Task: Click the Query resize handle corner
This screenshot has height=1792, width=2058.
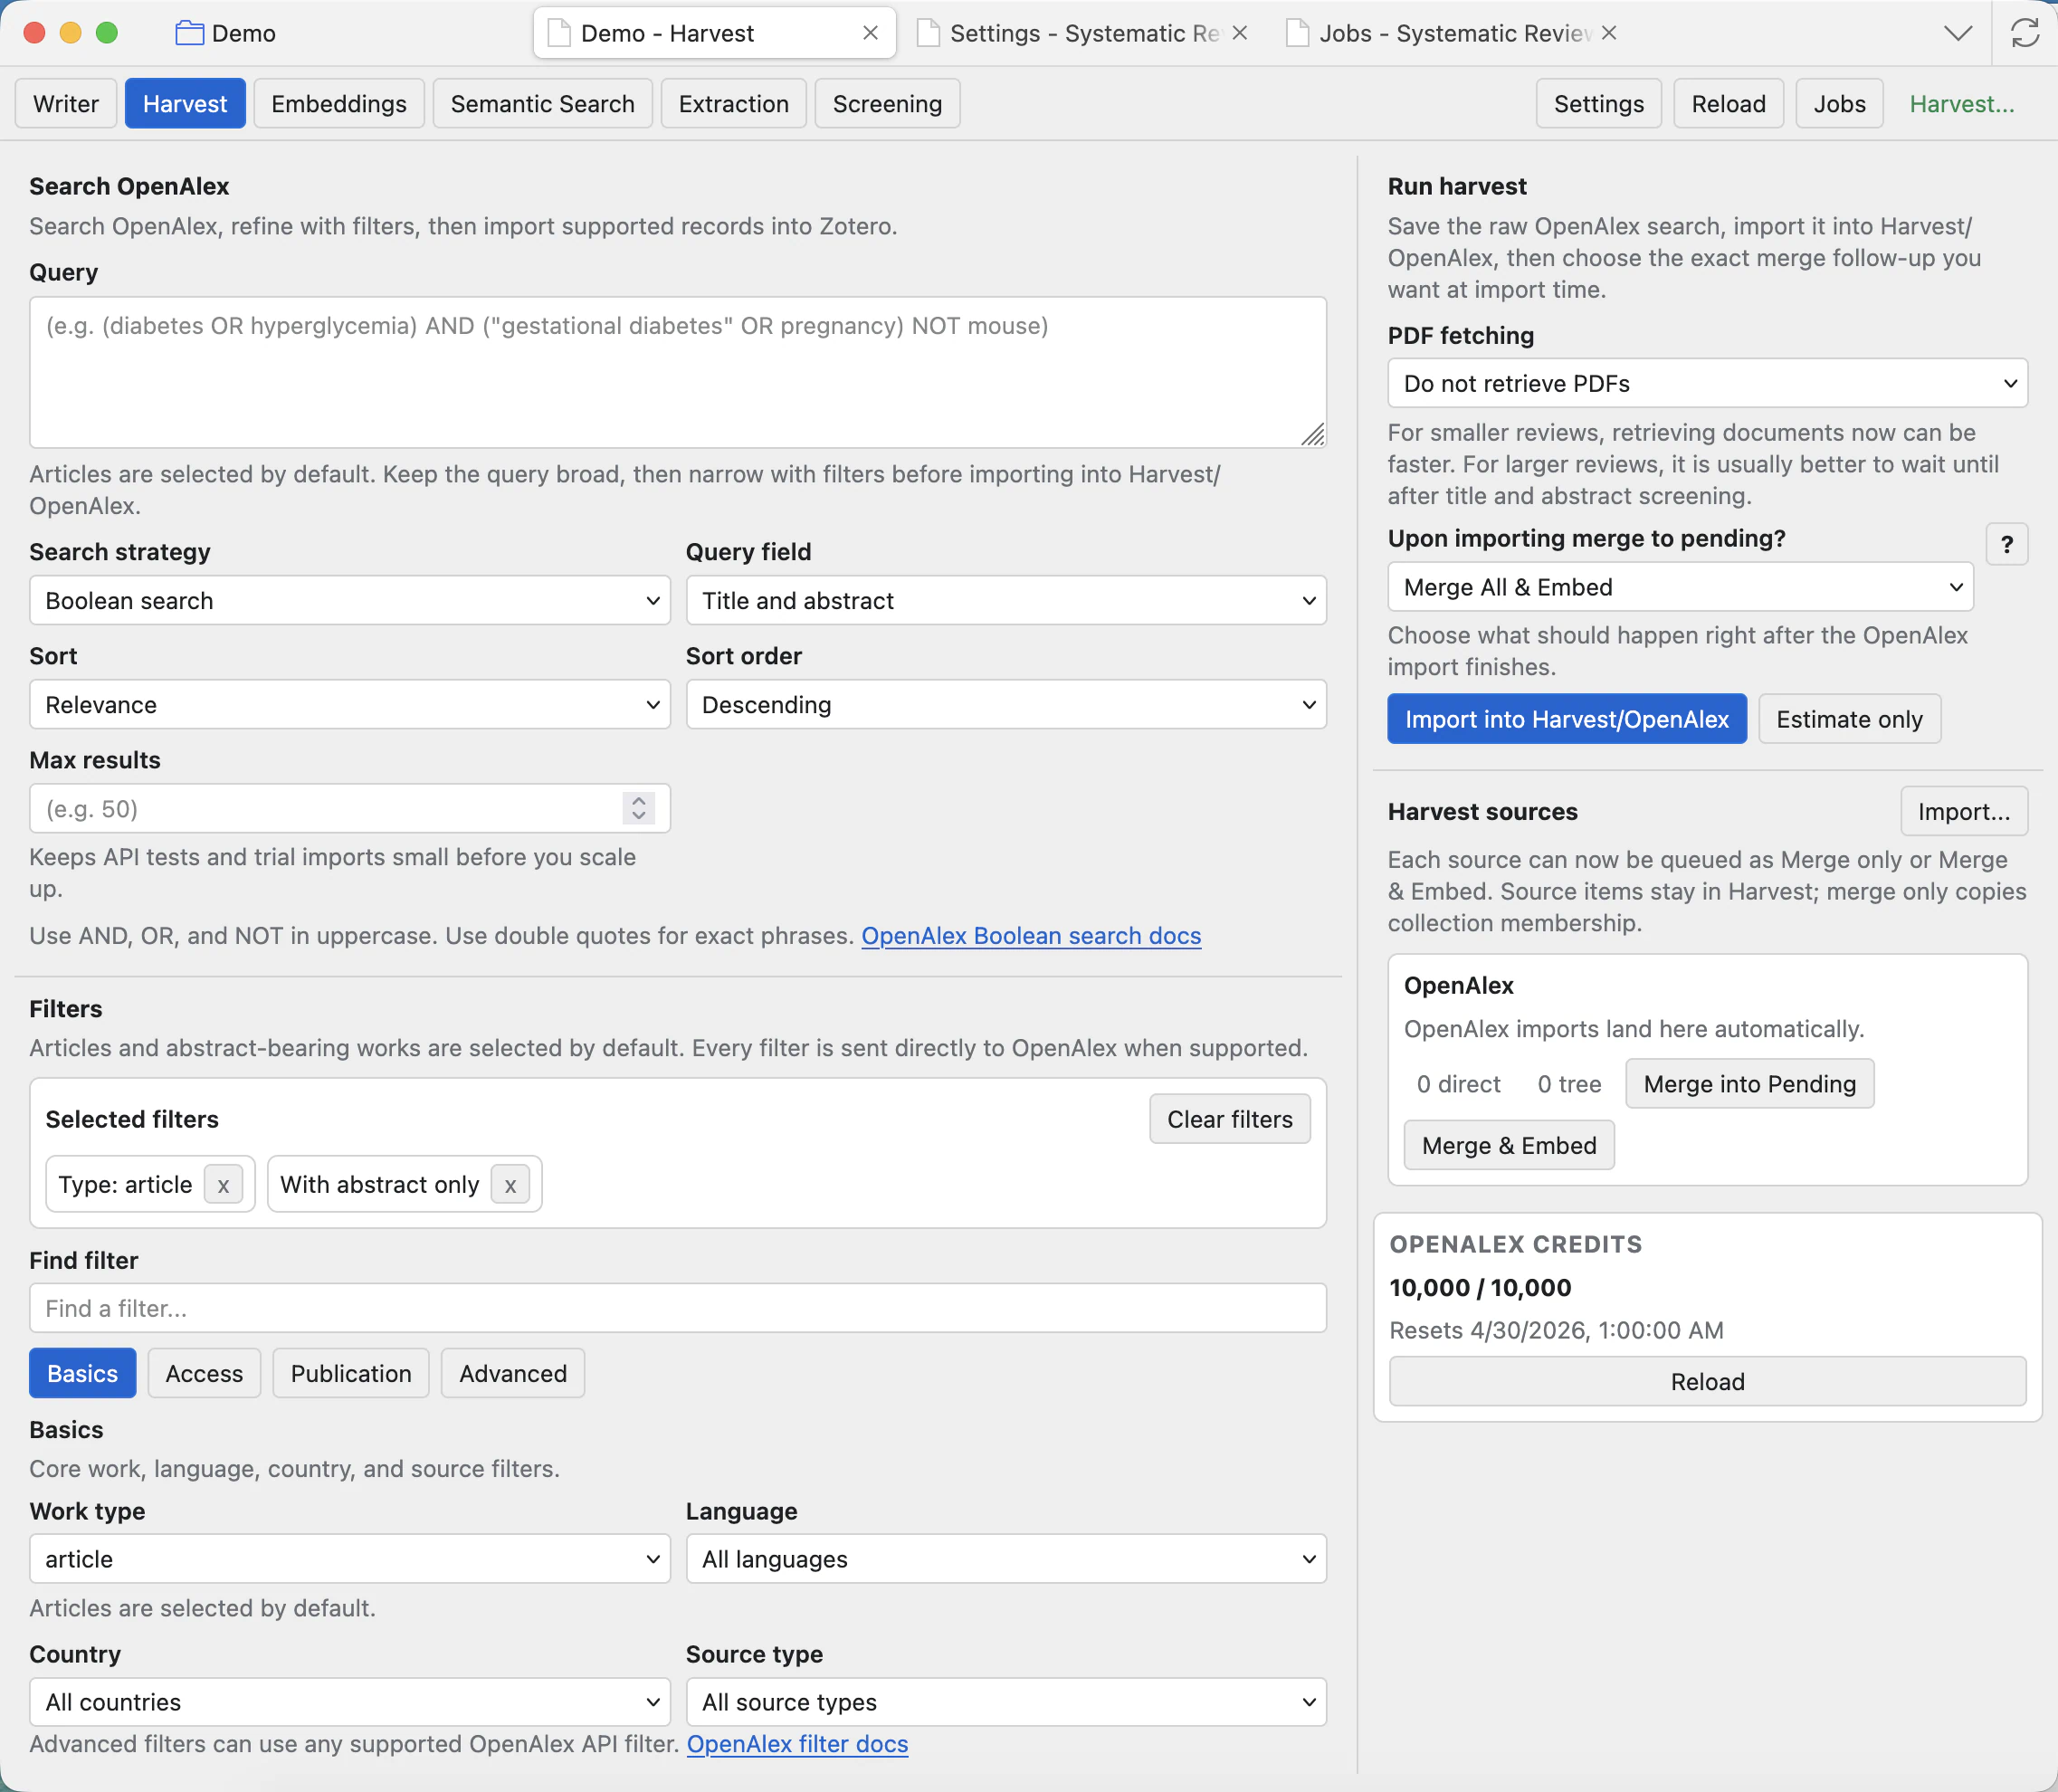Action: click(x=1312, y=434)
